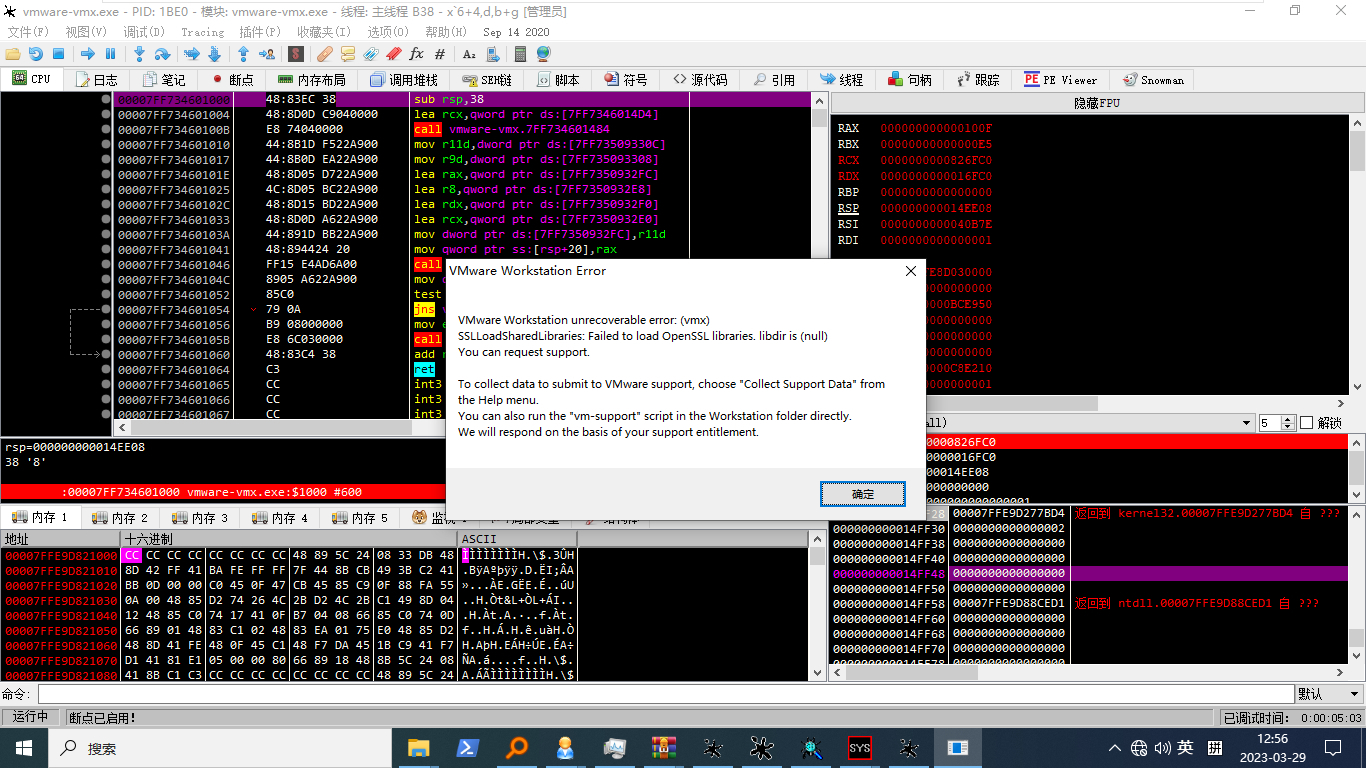Viewport: 1366px width, 768px height.
Task: Toggle breakpoint dot at address 00007FF734601046
Action: (x=106, y=265)
